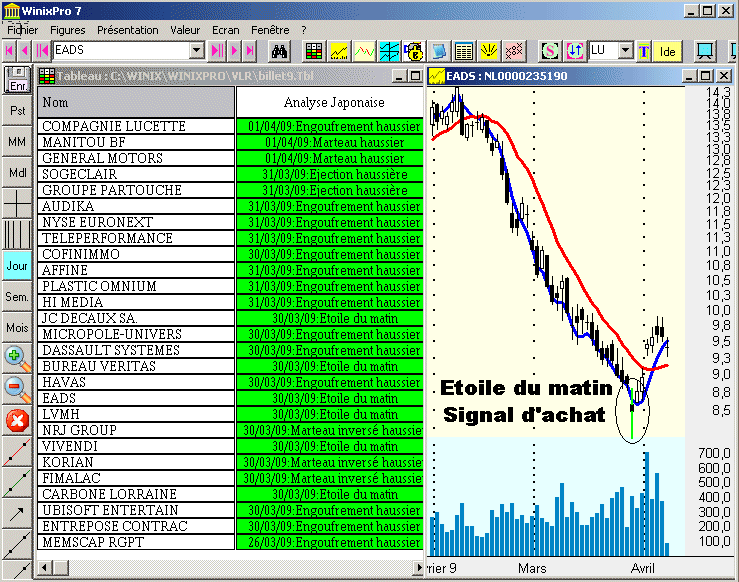Click the yellow sunburst icon
The width and height of the screenshot is (739, 582).
point(489,51)
